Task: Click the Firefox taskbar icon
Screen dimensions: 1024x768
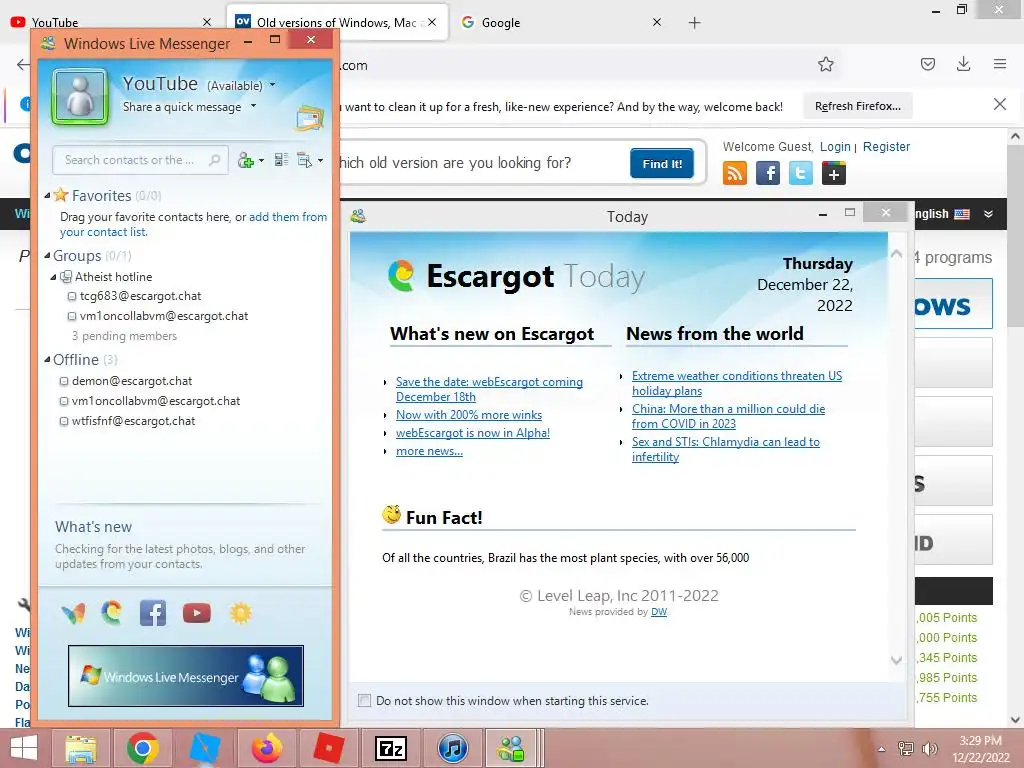Action: [x=267, y=748]
